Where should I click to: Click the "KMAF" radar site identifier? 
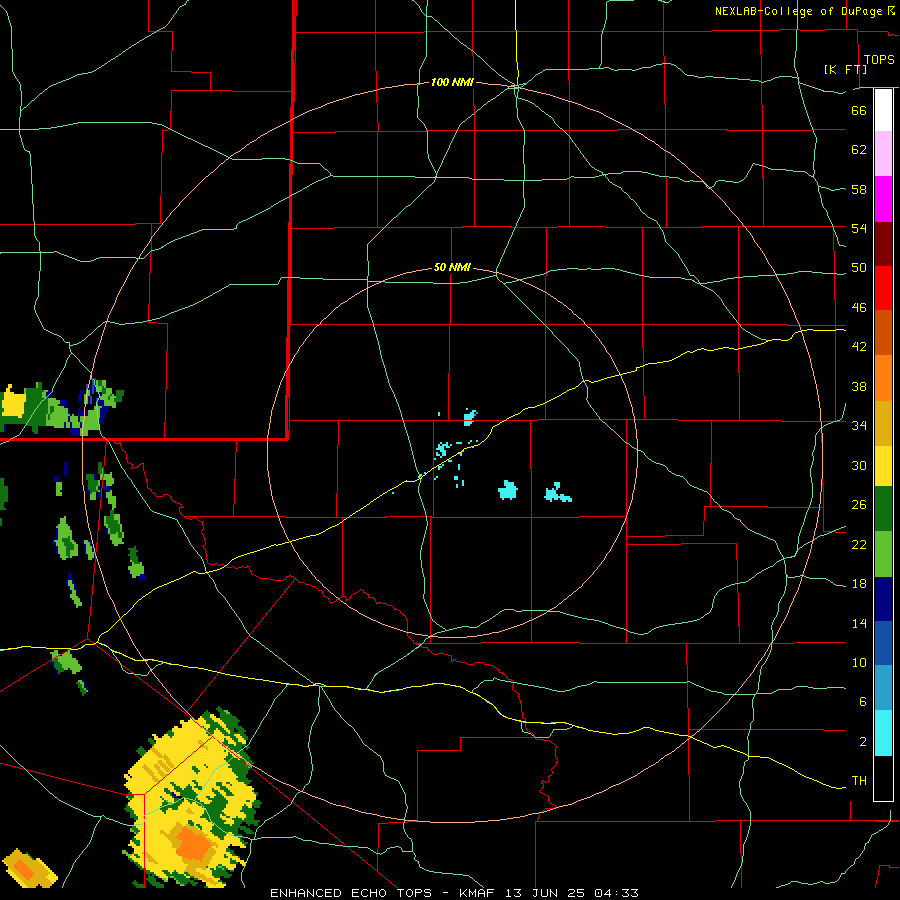[479, 893]
